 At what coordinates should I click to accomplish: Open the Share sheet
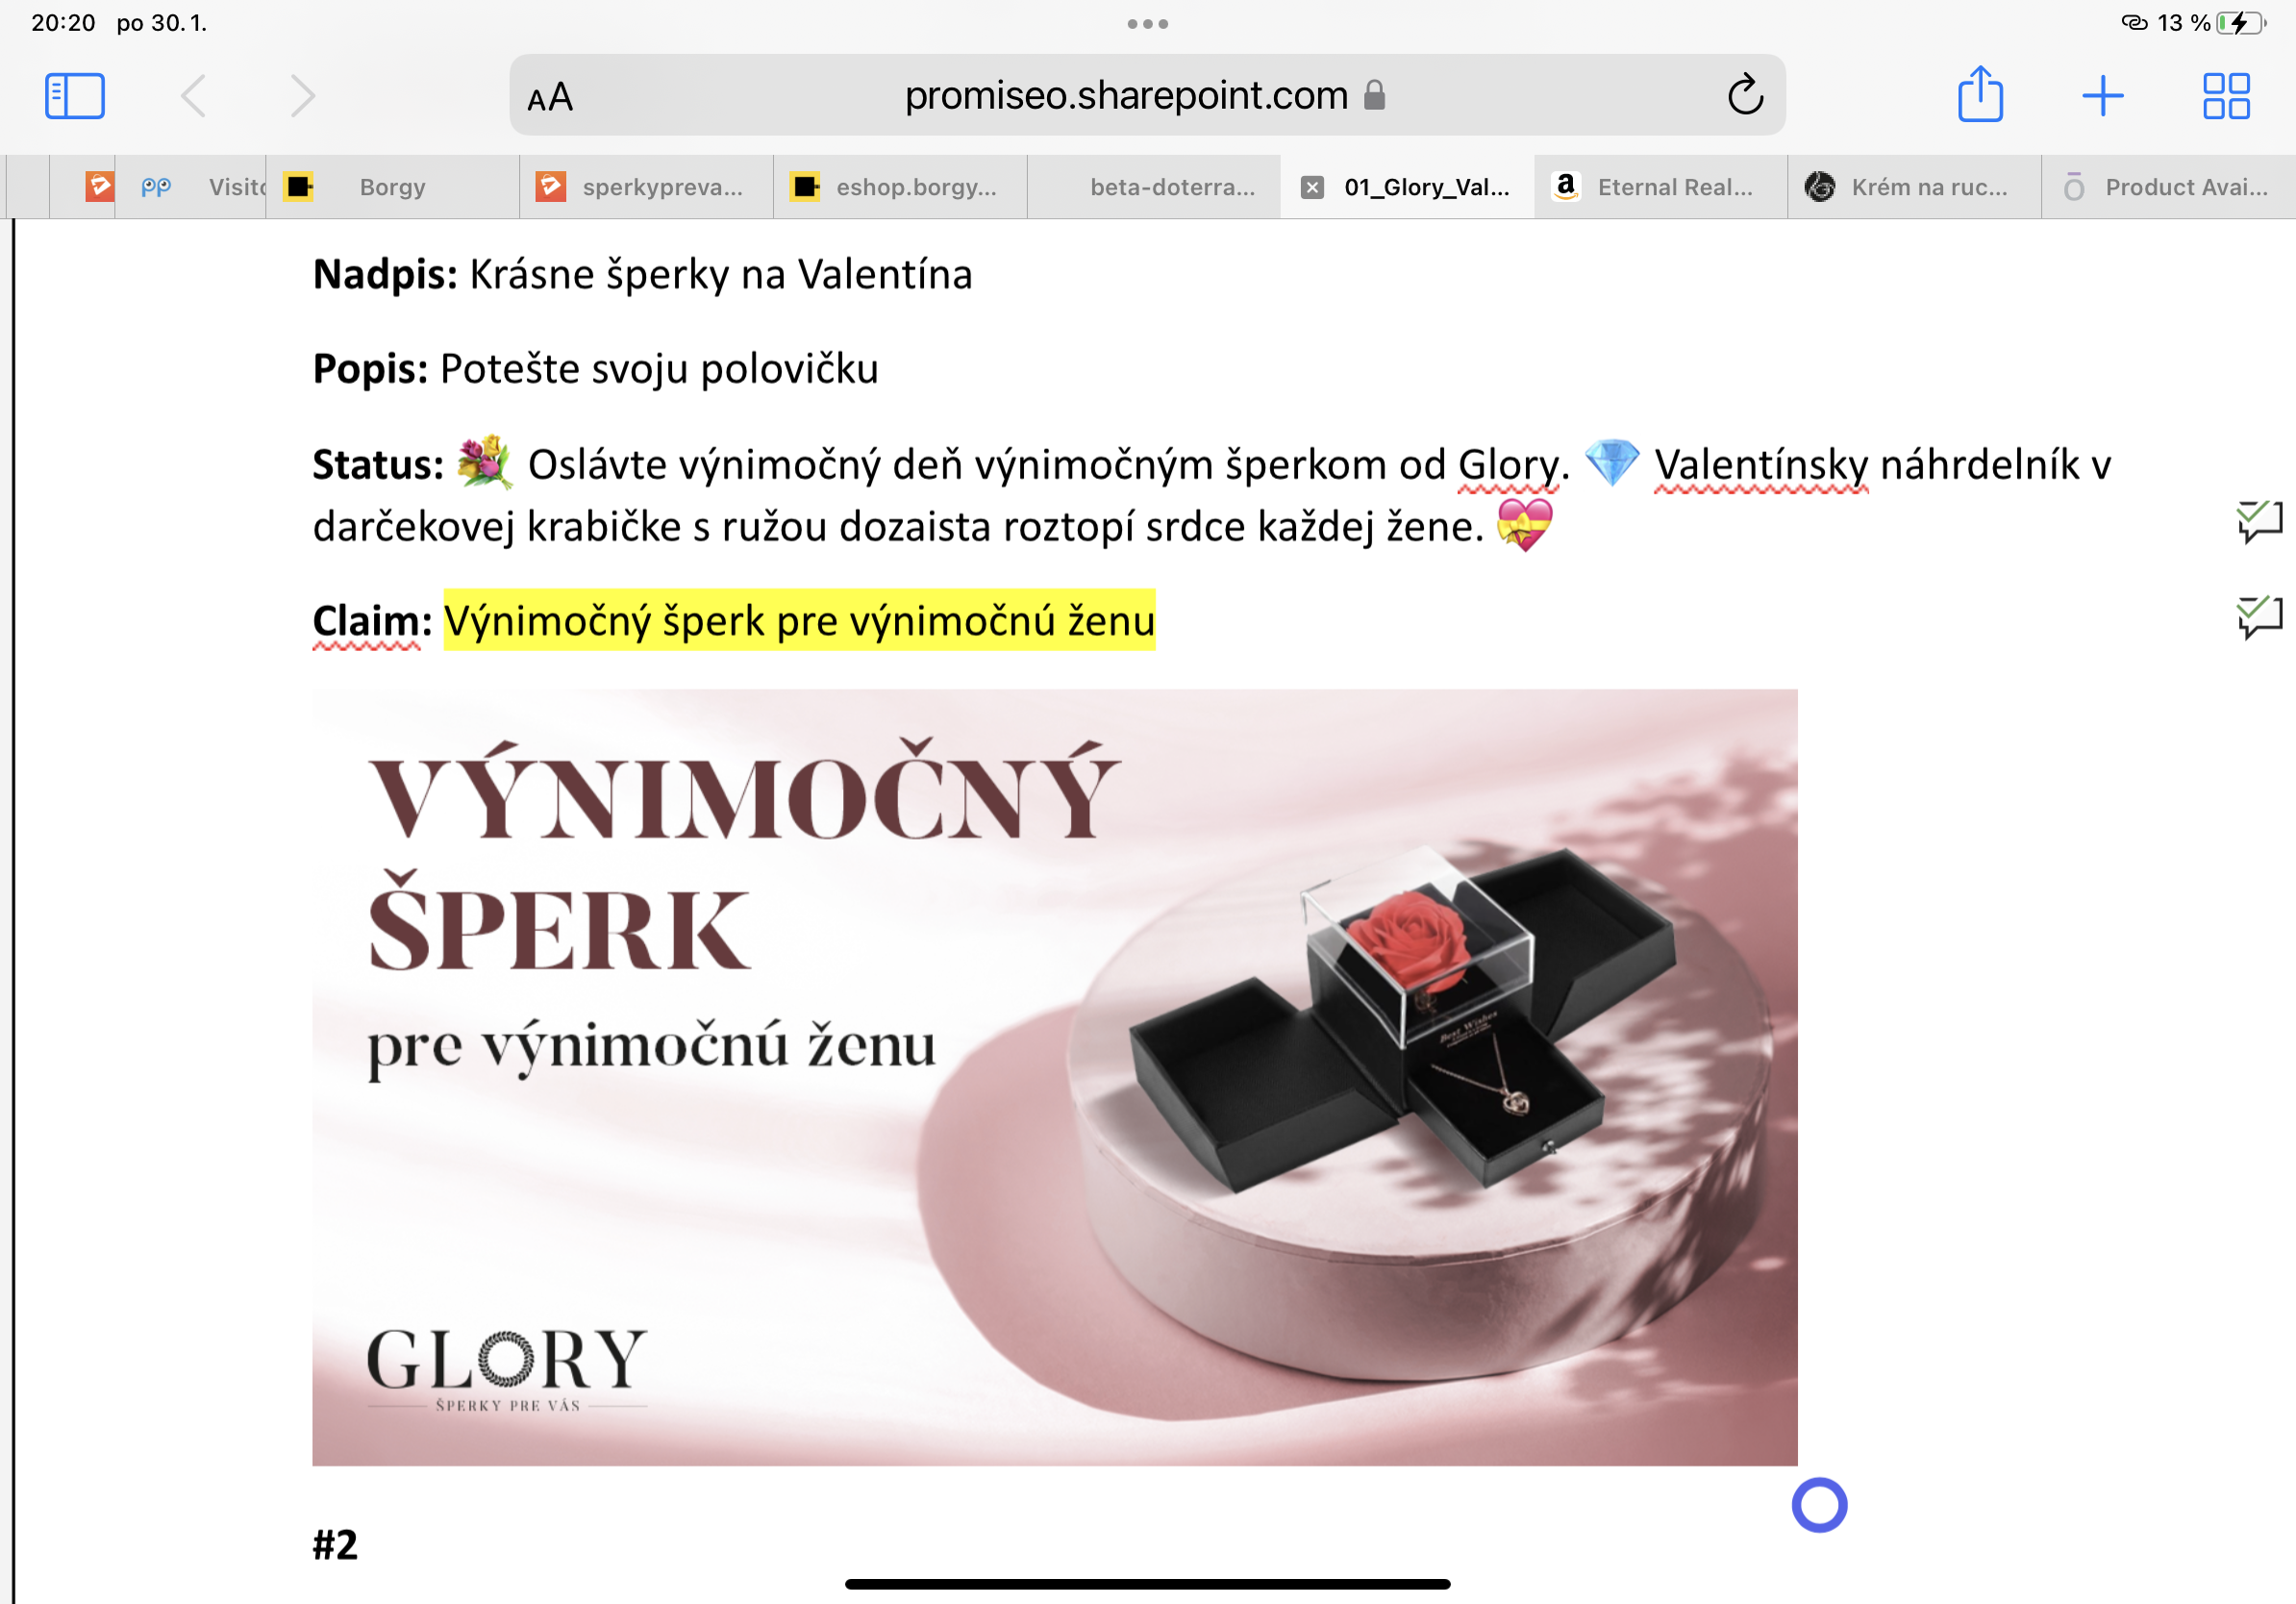1980,94
